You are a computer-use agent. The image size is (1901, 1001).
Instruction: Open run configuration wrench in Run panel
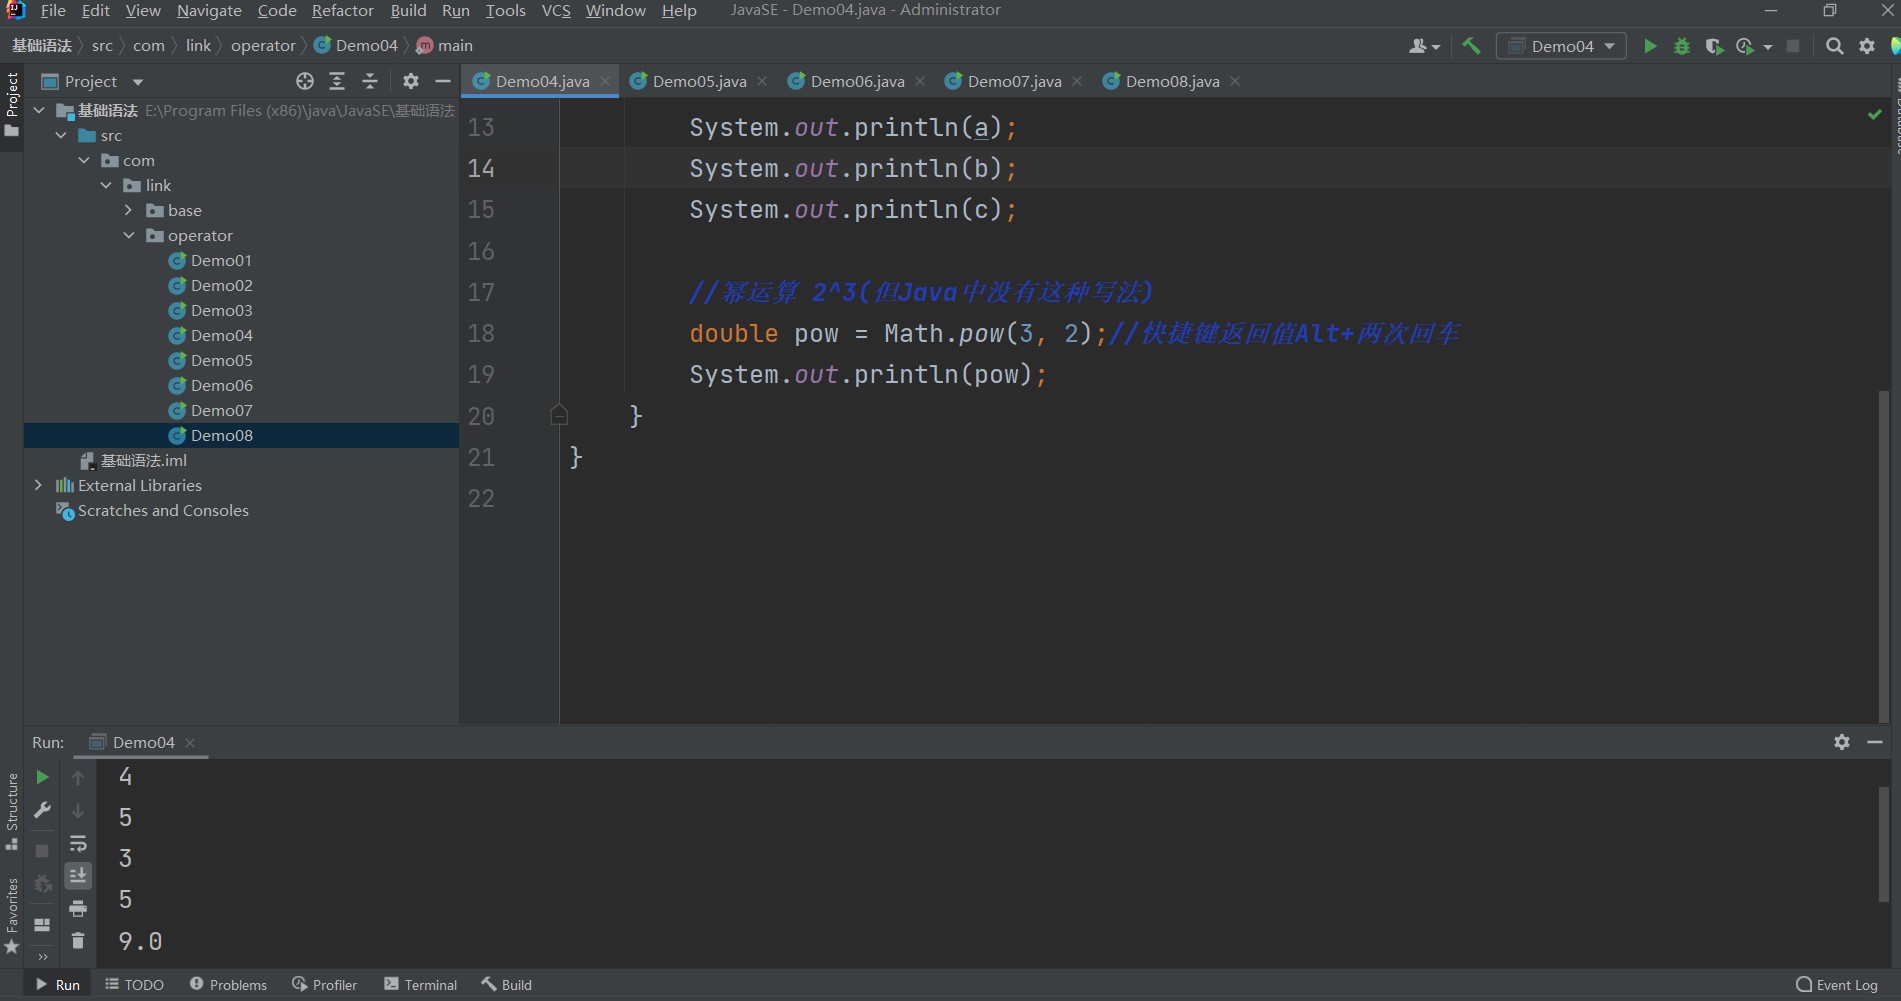click(x=42, y=810)
